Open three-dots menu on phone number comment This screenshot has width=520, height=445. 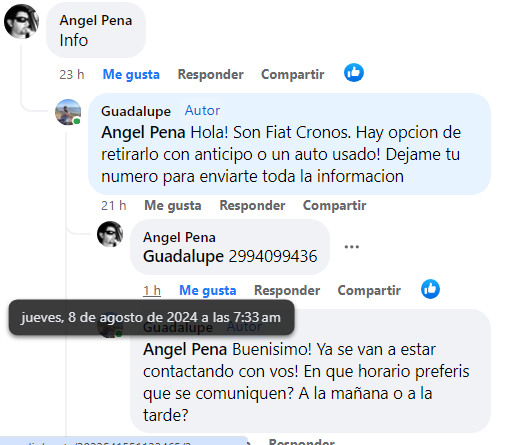pyautogui.click(x=352, y=247)
